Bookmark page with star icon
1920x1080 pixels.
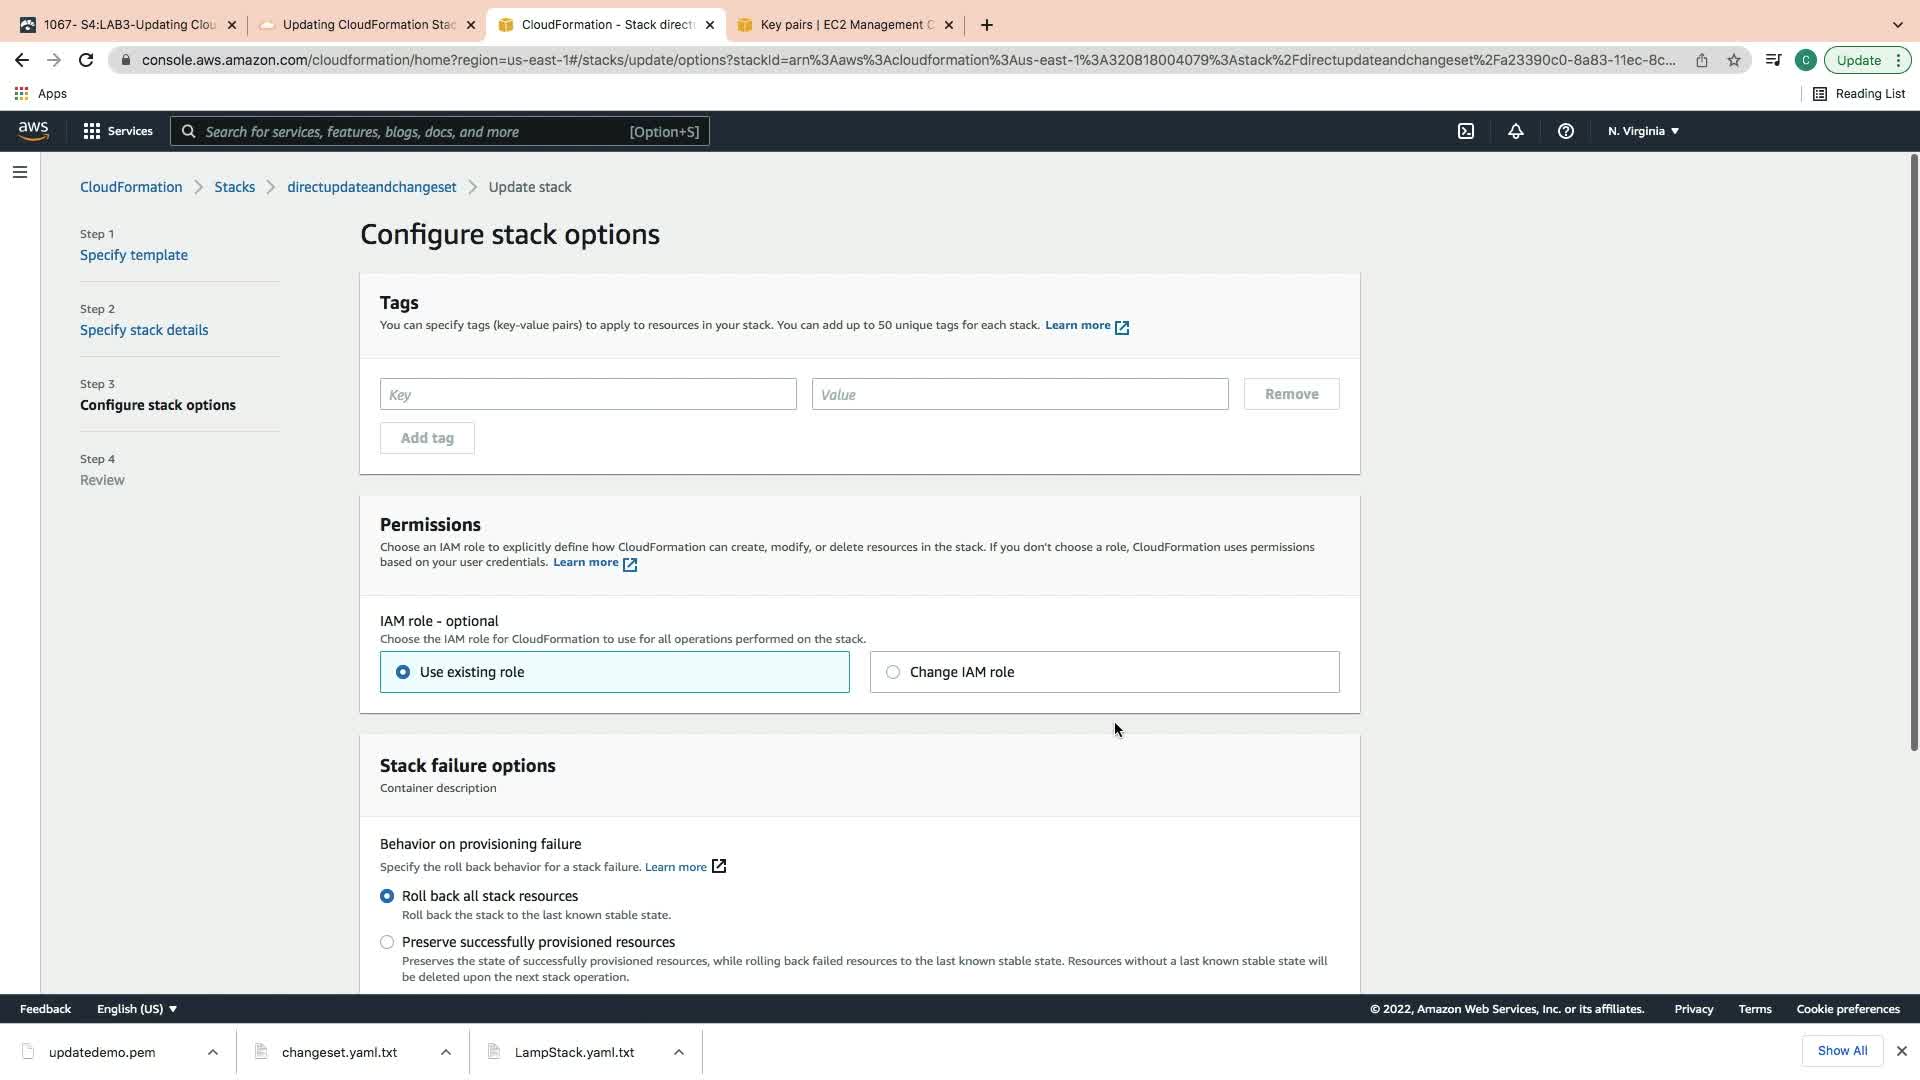[x=1733, y=60]
